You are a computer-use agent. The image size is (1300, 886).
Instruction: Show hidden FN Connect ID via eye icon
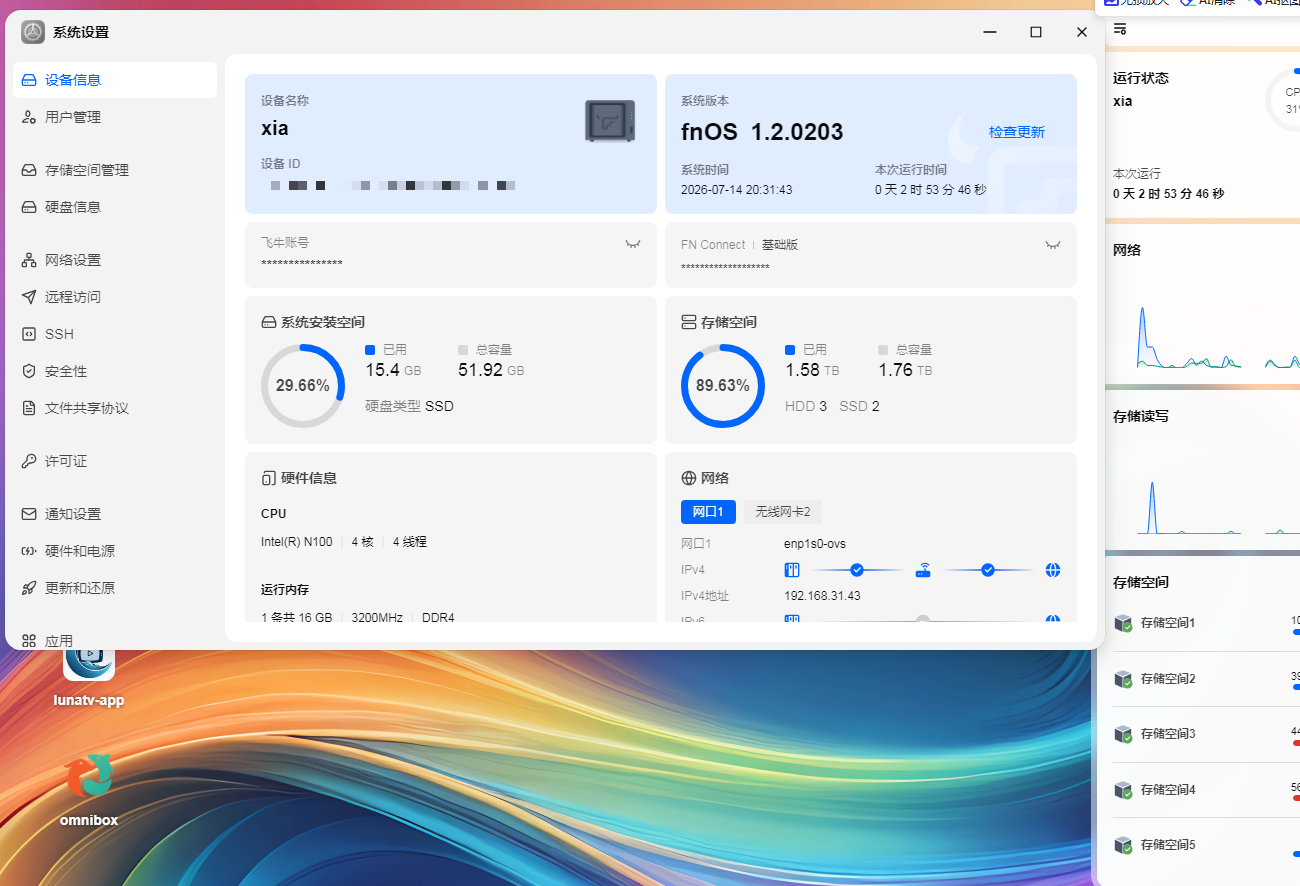coord(1053,244)
